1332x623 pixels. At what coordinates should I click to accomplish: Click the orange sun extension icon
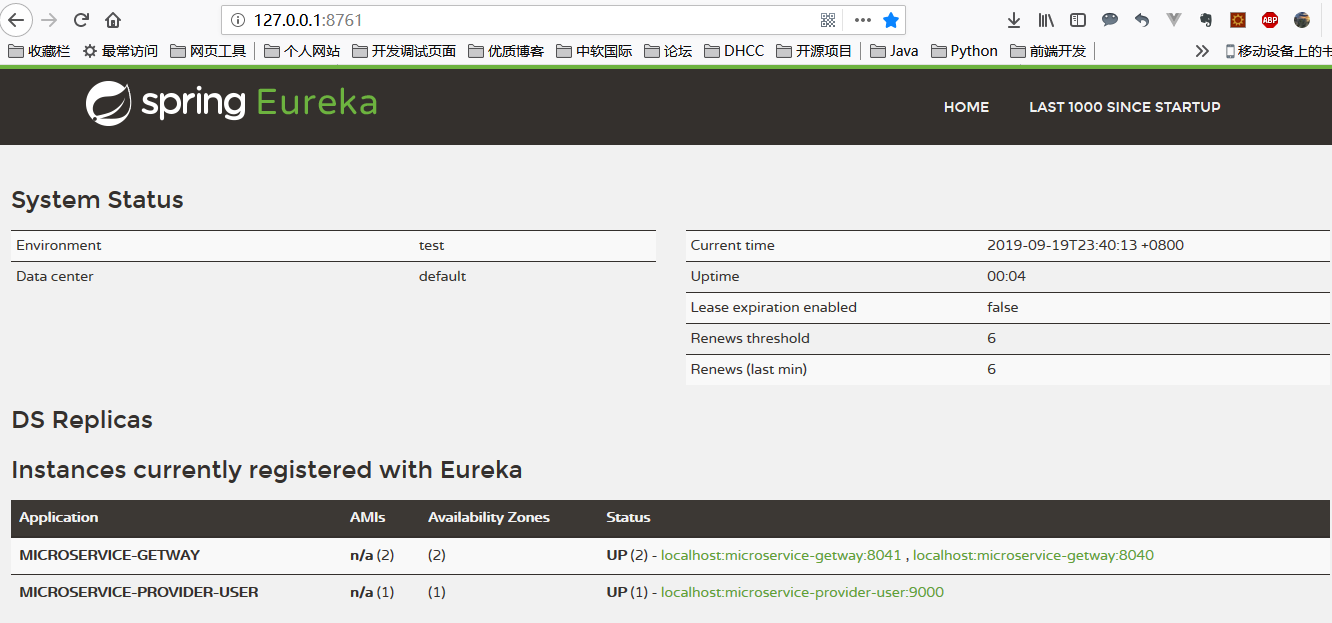click(1238, 20)
